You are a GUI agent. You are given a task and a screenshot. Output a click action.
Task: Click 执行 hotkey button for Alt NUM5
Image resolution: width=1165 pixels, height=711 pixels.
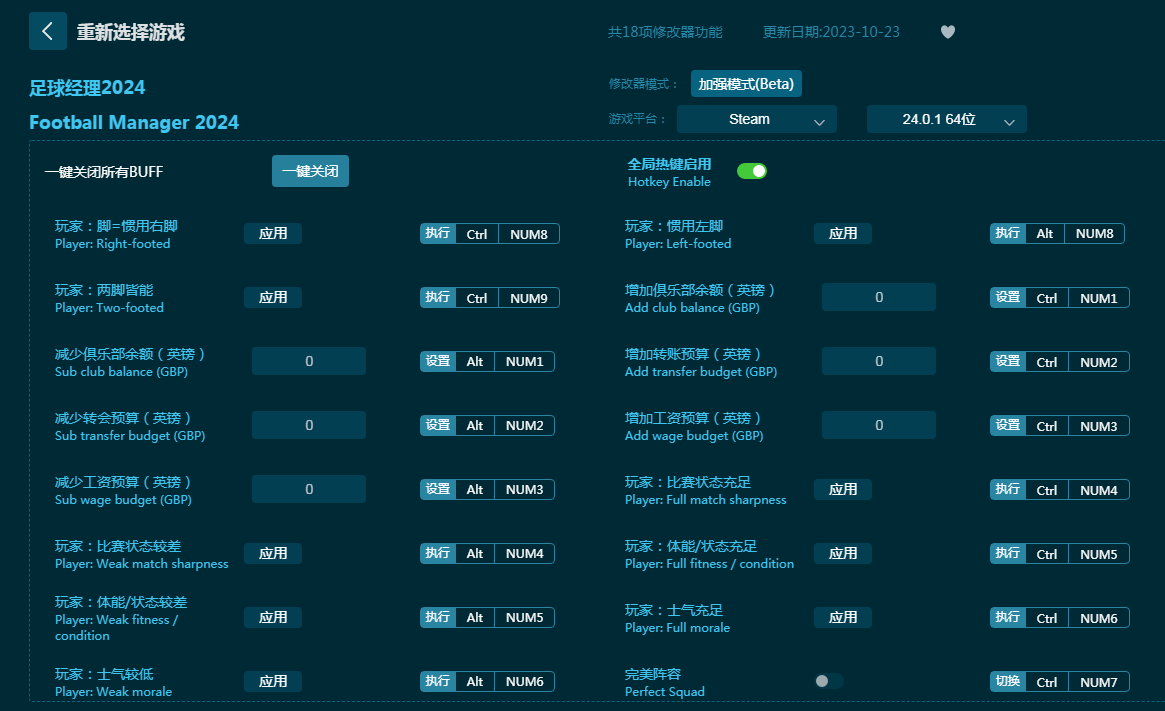pos(438,617)
